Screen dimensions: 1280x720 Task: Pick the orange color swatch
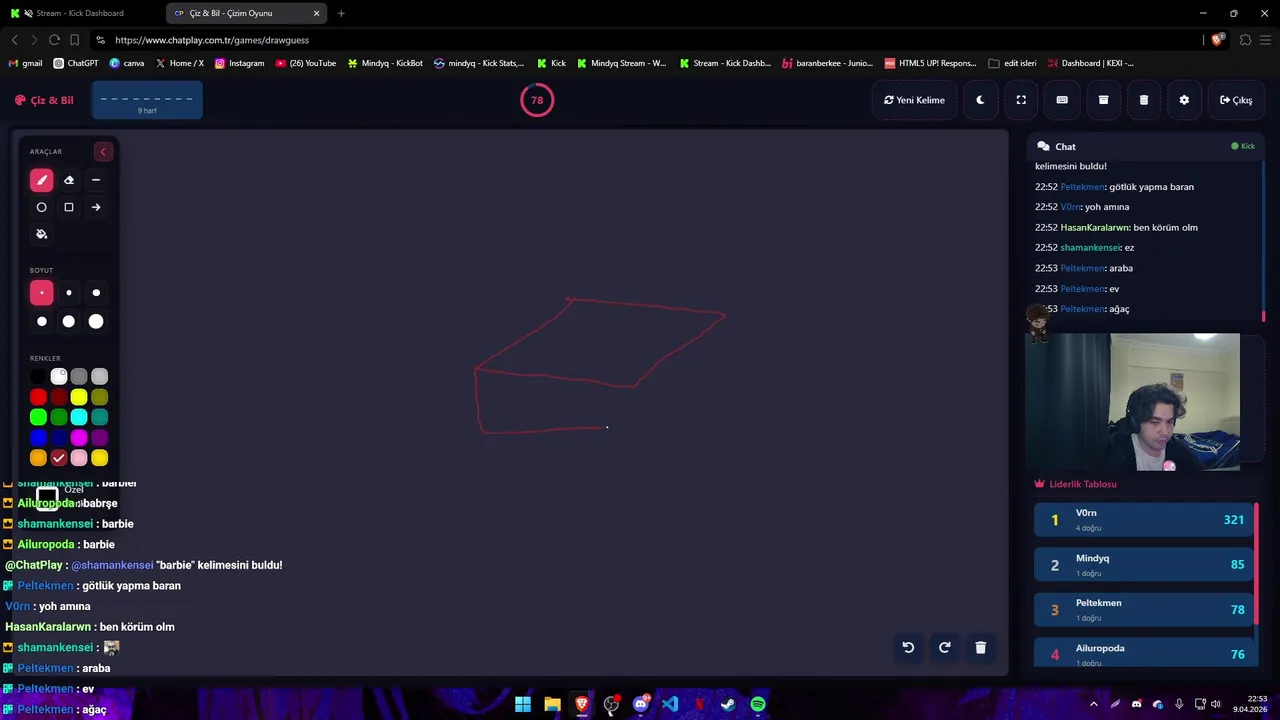click(x=38, y=457)
